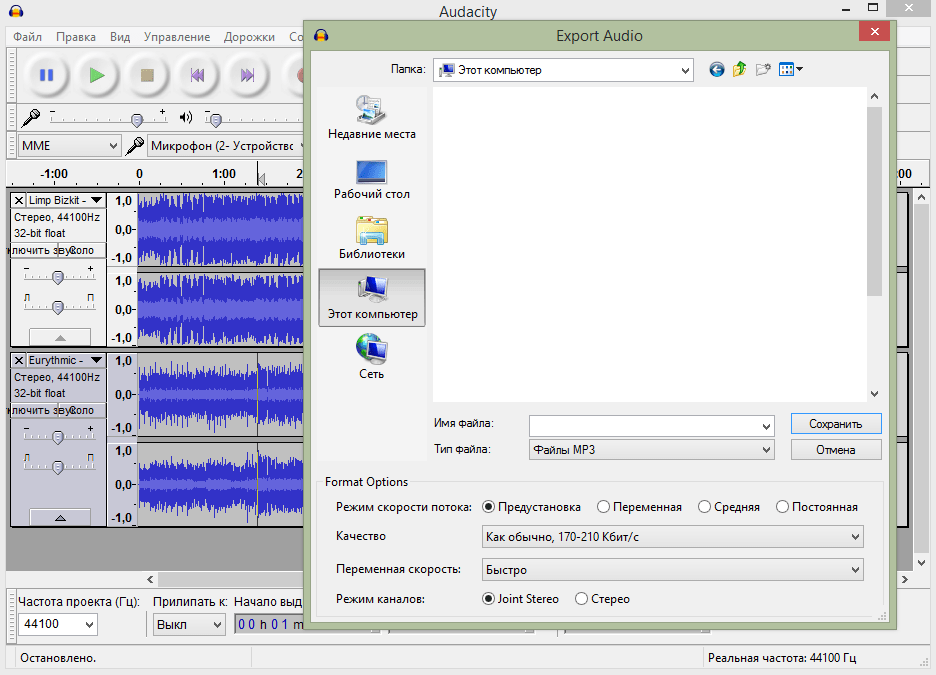The width and height of the screenshot is (936, 675).
Task: Skip to end with the forward button
Action: click(248, 75)
